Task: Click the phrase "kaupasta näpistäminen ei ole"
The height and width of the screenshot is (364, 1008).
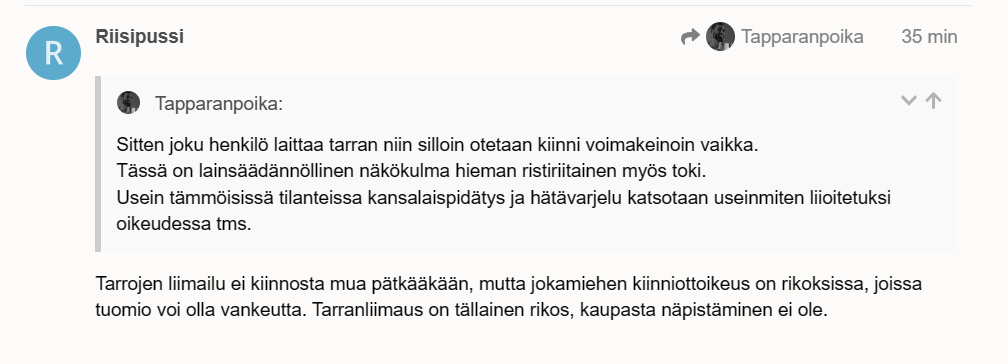Action: pyautogui.click(x=703, y=311)
